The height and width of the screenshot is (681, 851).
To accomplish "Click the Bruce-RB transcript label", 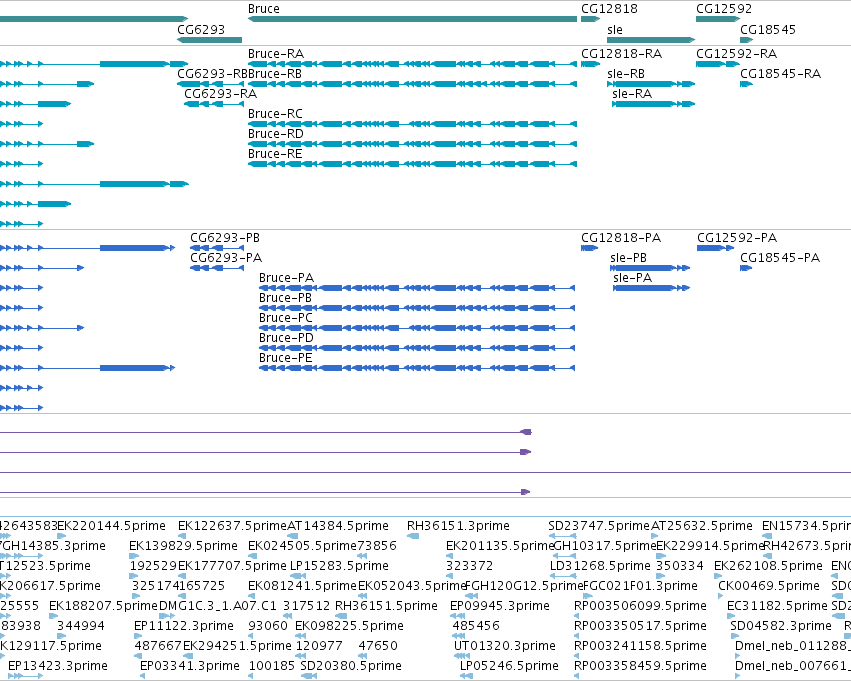I will click(275, 74).
